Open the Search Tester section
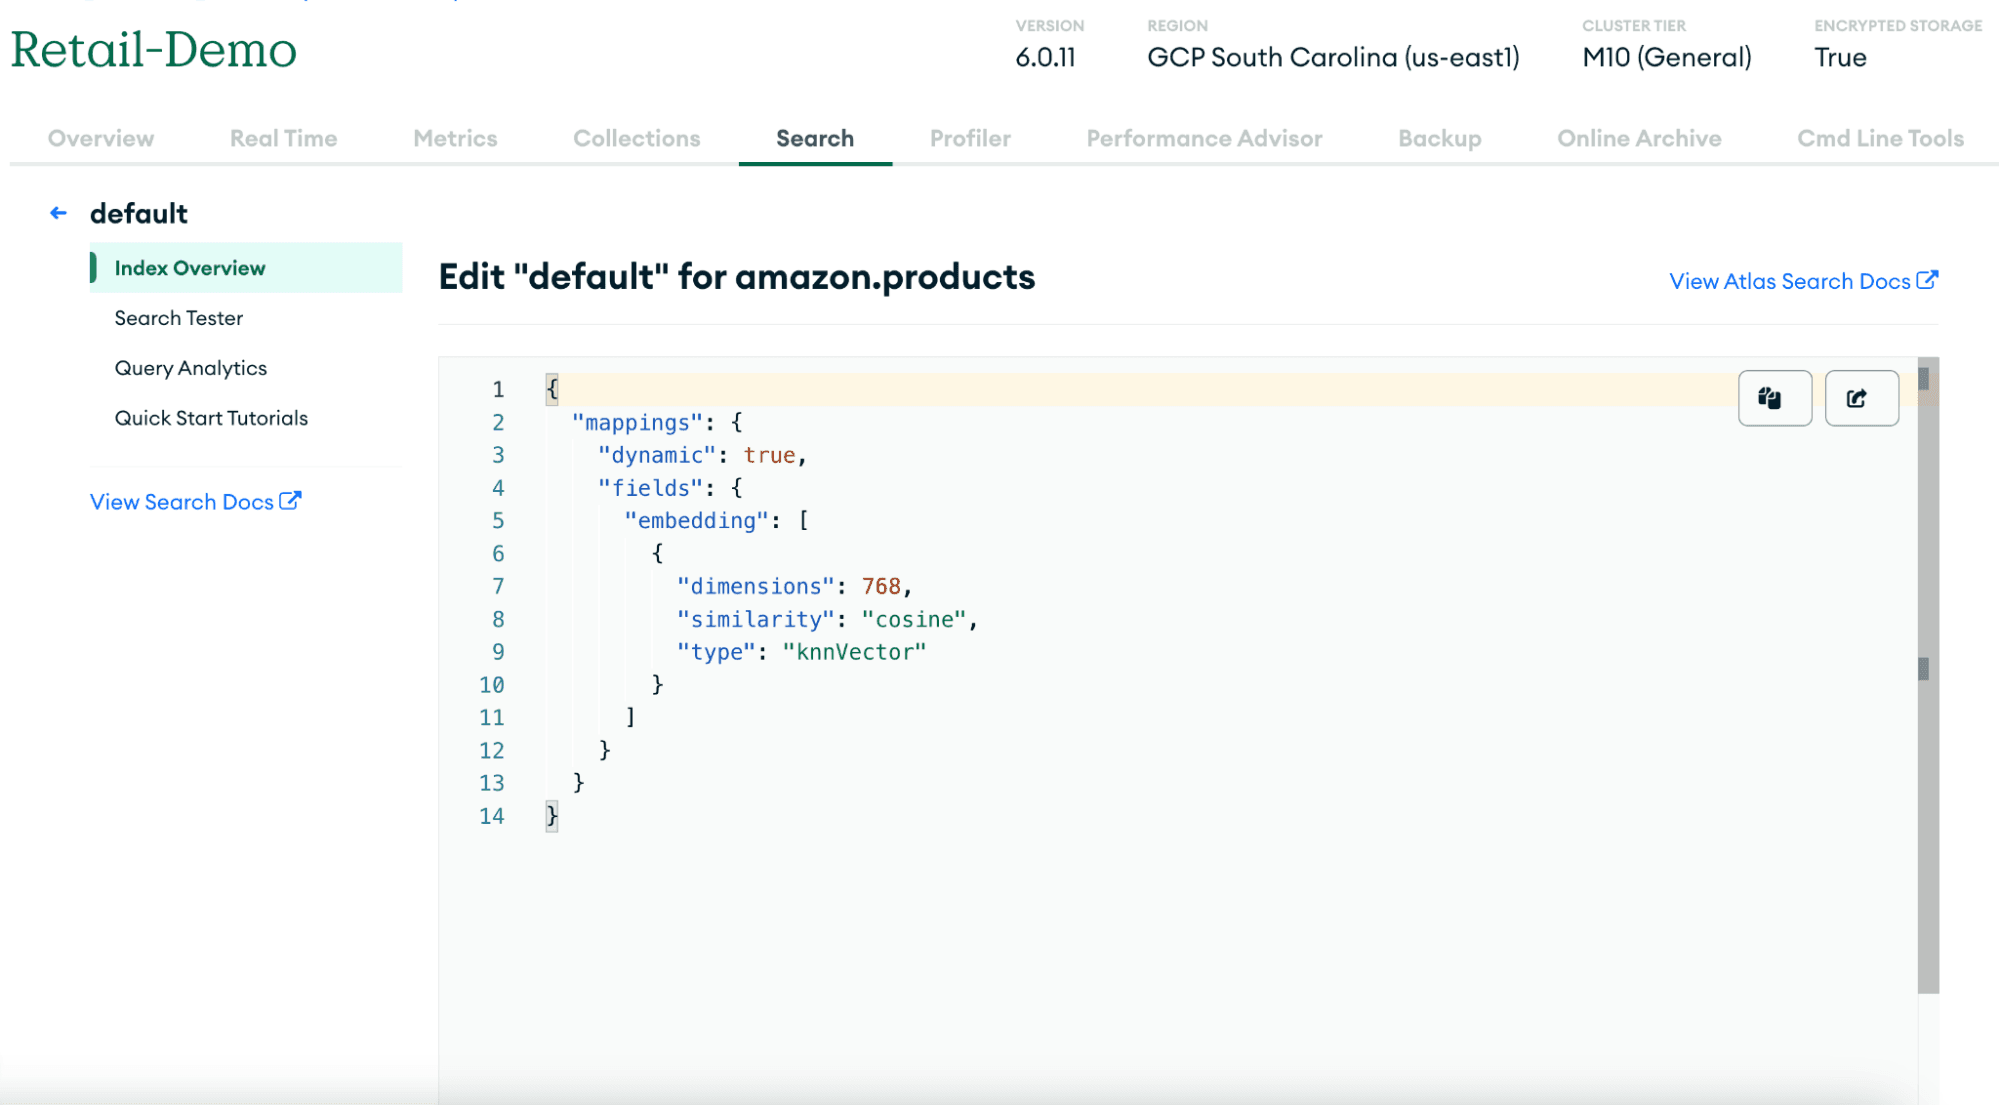 (178, 317)
